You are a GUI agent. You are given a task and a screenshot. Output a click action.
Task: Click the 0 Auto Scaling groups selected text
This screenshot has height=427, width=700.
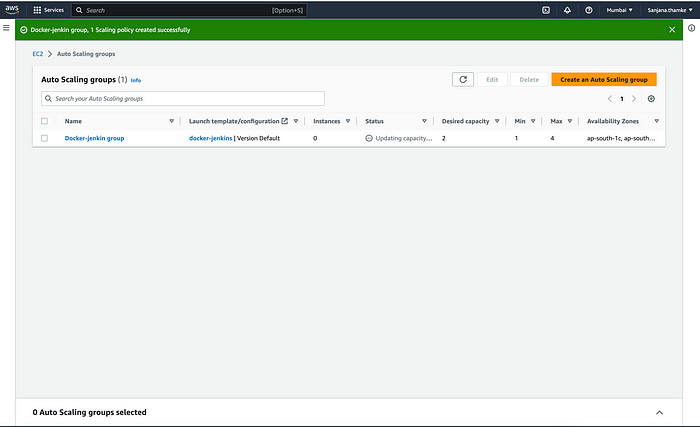pyautogui.click(x=89, y=412)
